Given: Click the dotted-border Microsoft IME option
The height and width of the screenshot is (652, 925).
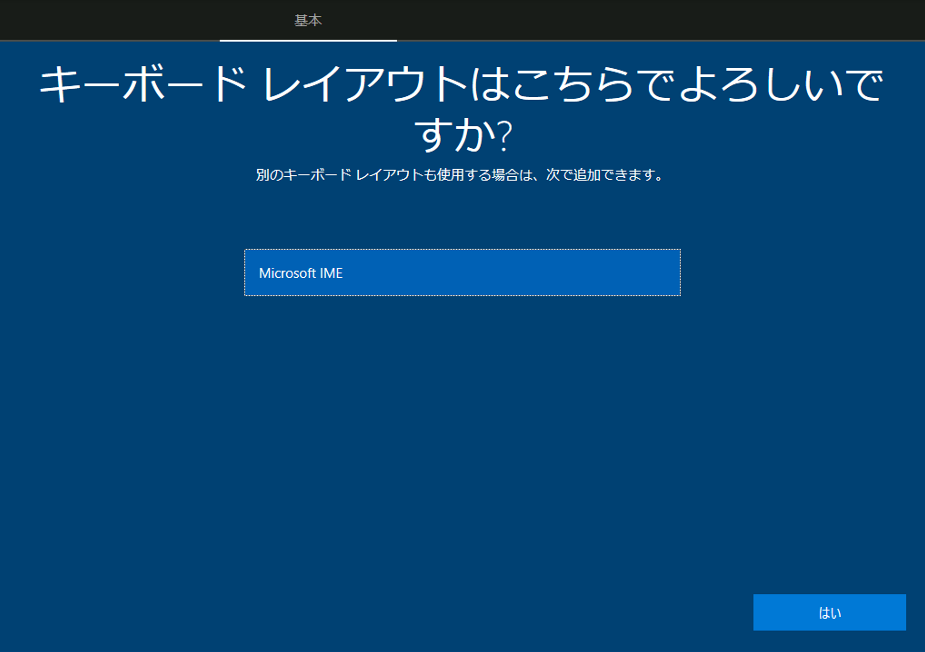Looking at the screenshot, I should (x=462, y=272).
